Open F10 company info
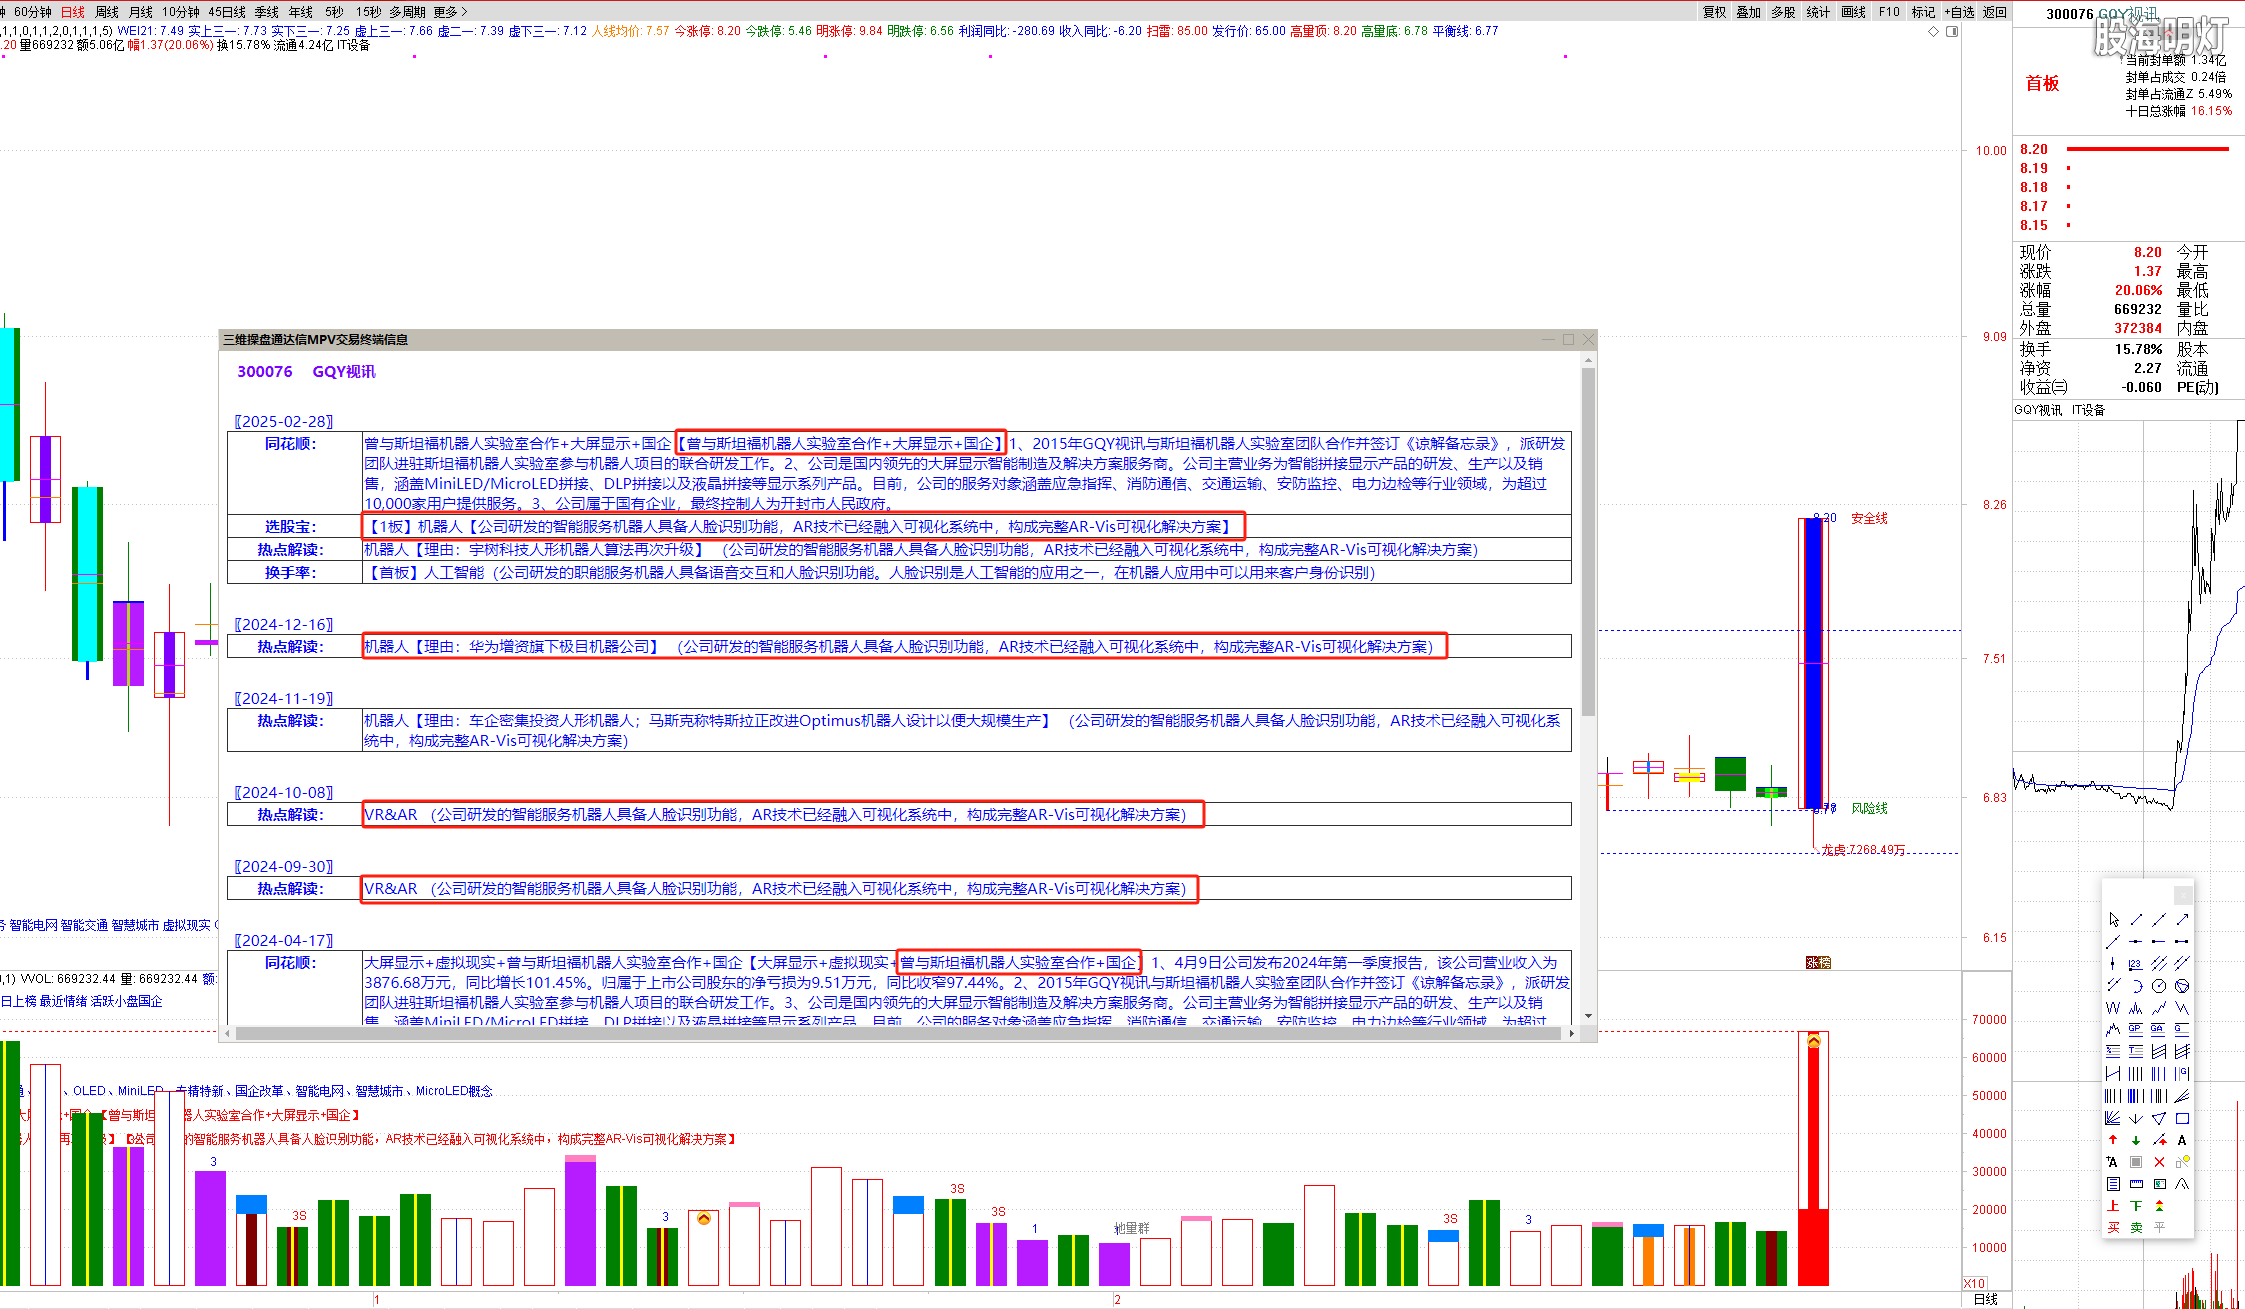Viewport: 2245px width, 1309px height. click(1889, 12)
